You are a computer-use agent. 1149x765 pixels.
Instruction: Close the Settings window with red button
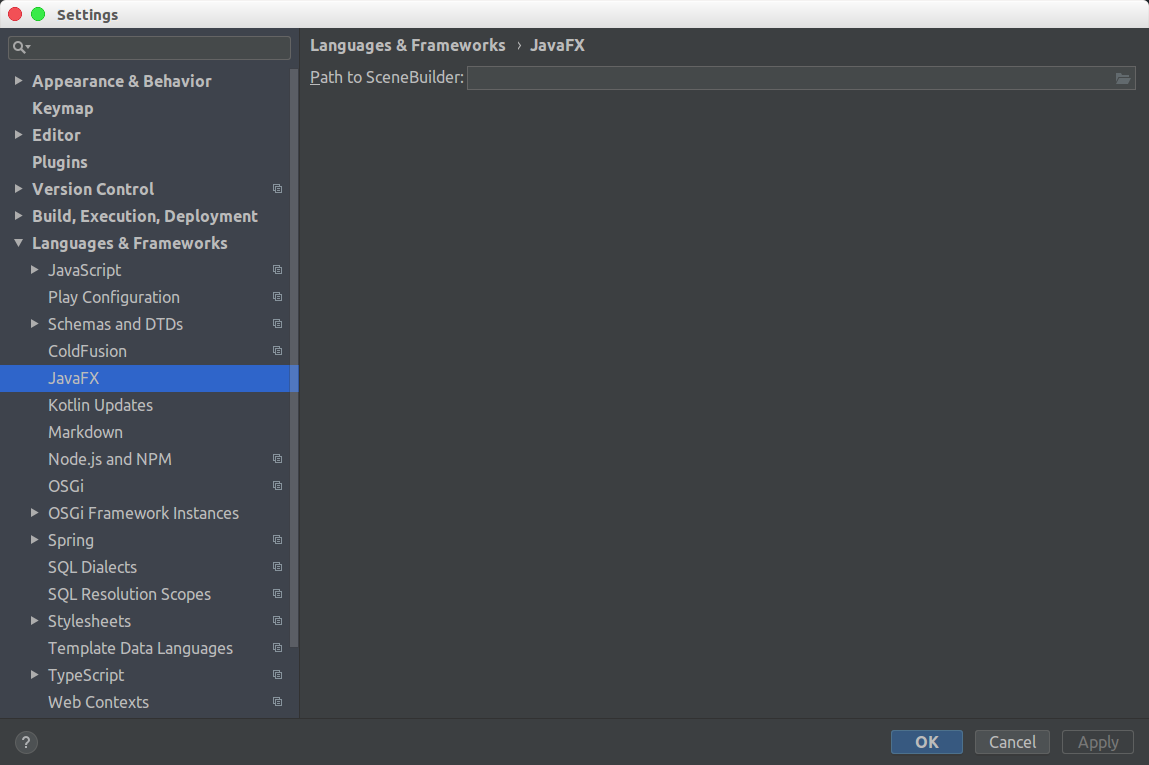[x=15, y=15]
